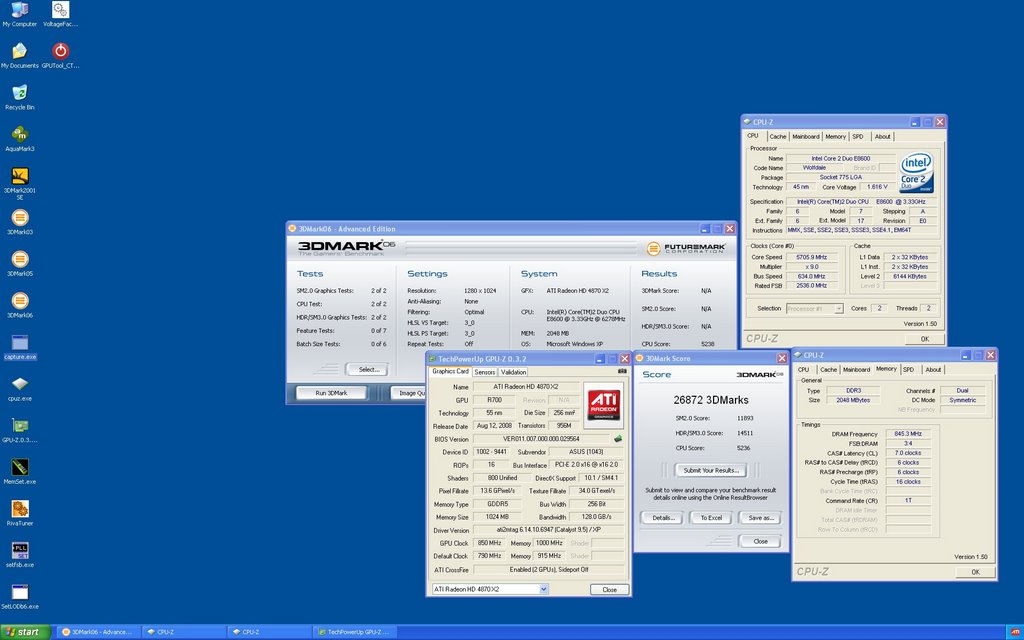Viewport: 1024px width, 640px height.
Task: Click Run 3DMark button
Action: tap(331, 393)
